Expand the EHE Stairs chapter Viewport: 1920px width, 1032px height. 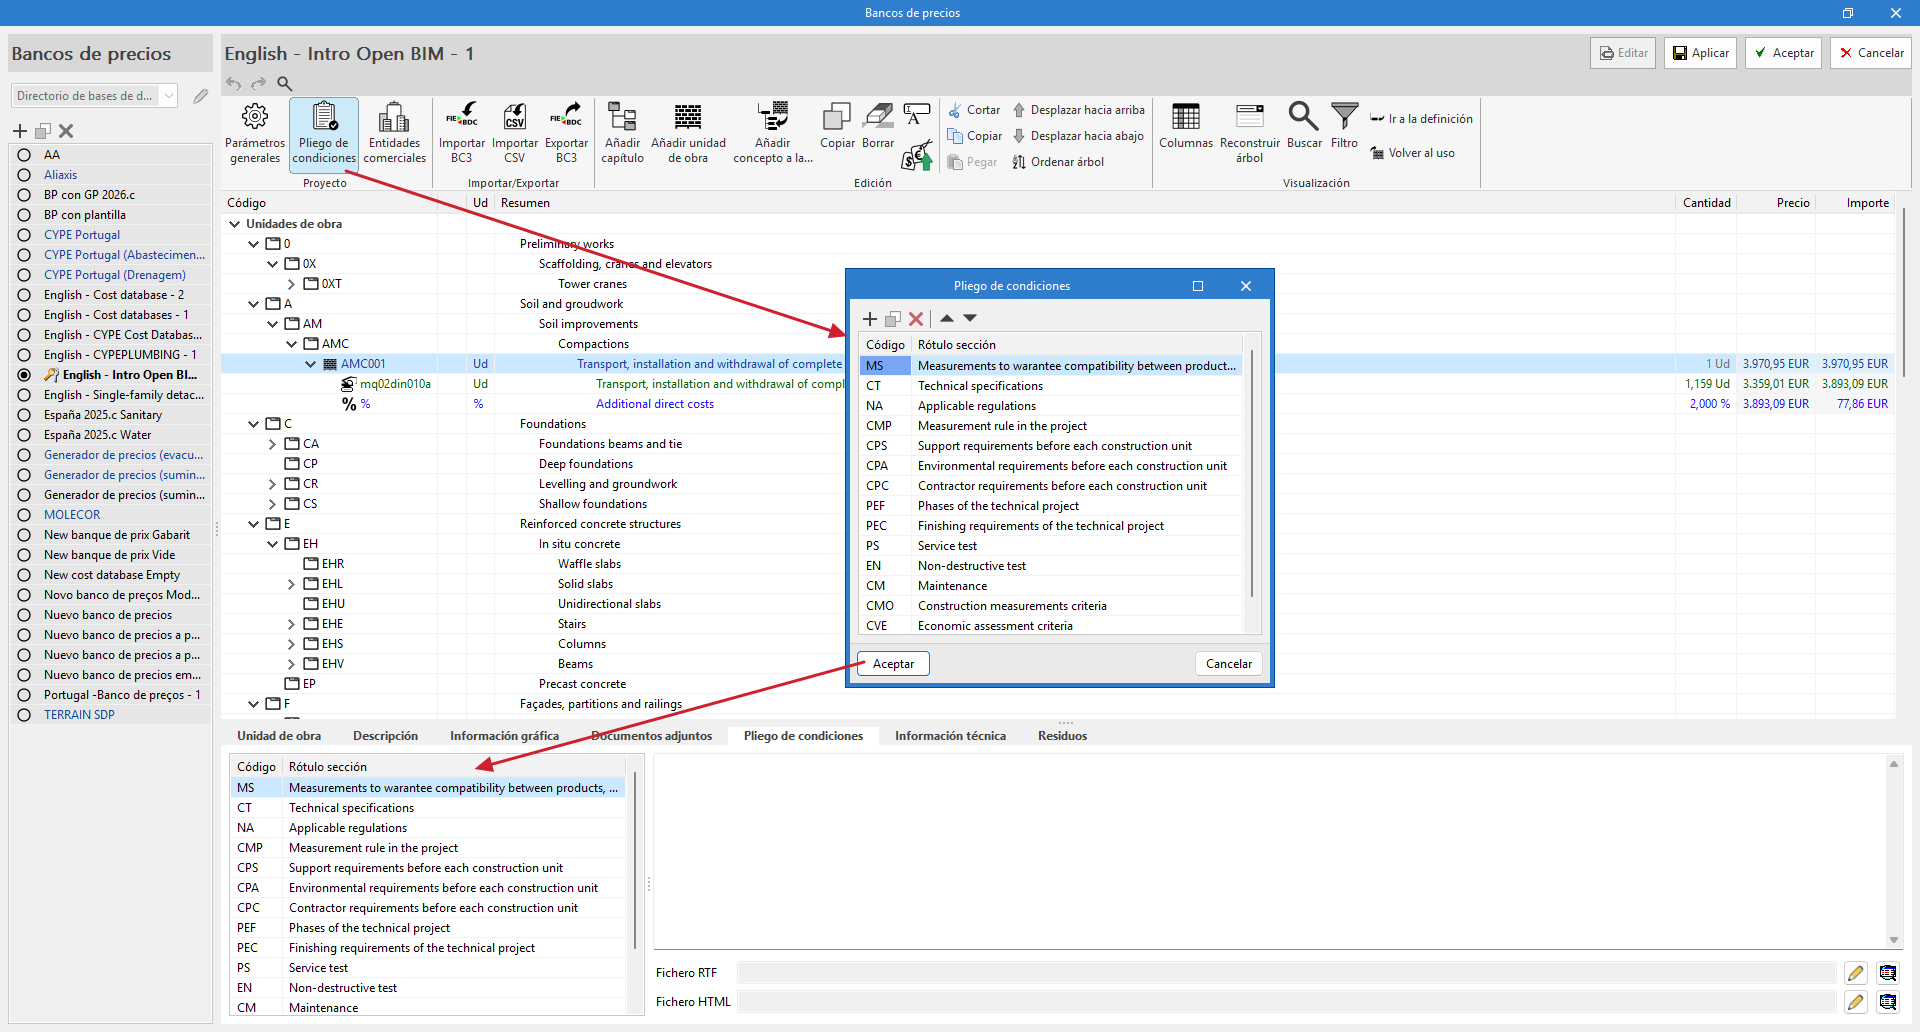[x=291, y=624]
